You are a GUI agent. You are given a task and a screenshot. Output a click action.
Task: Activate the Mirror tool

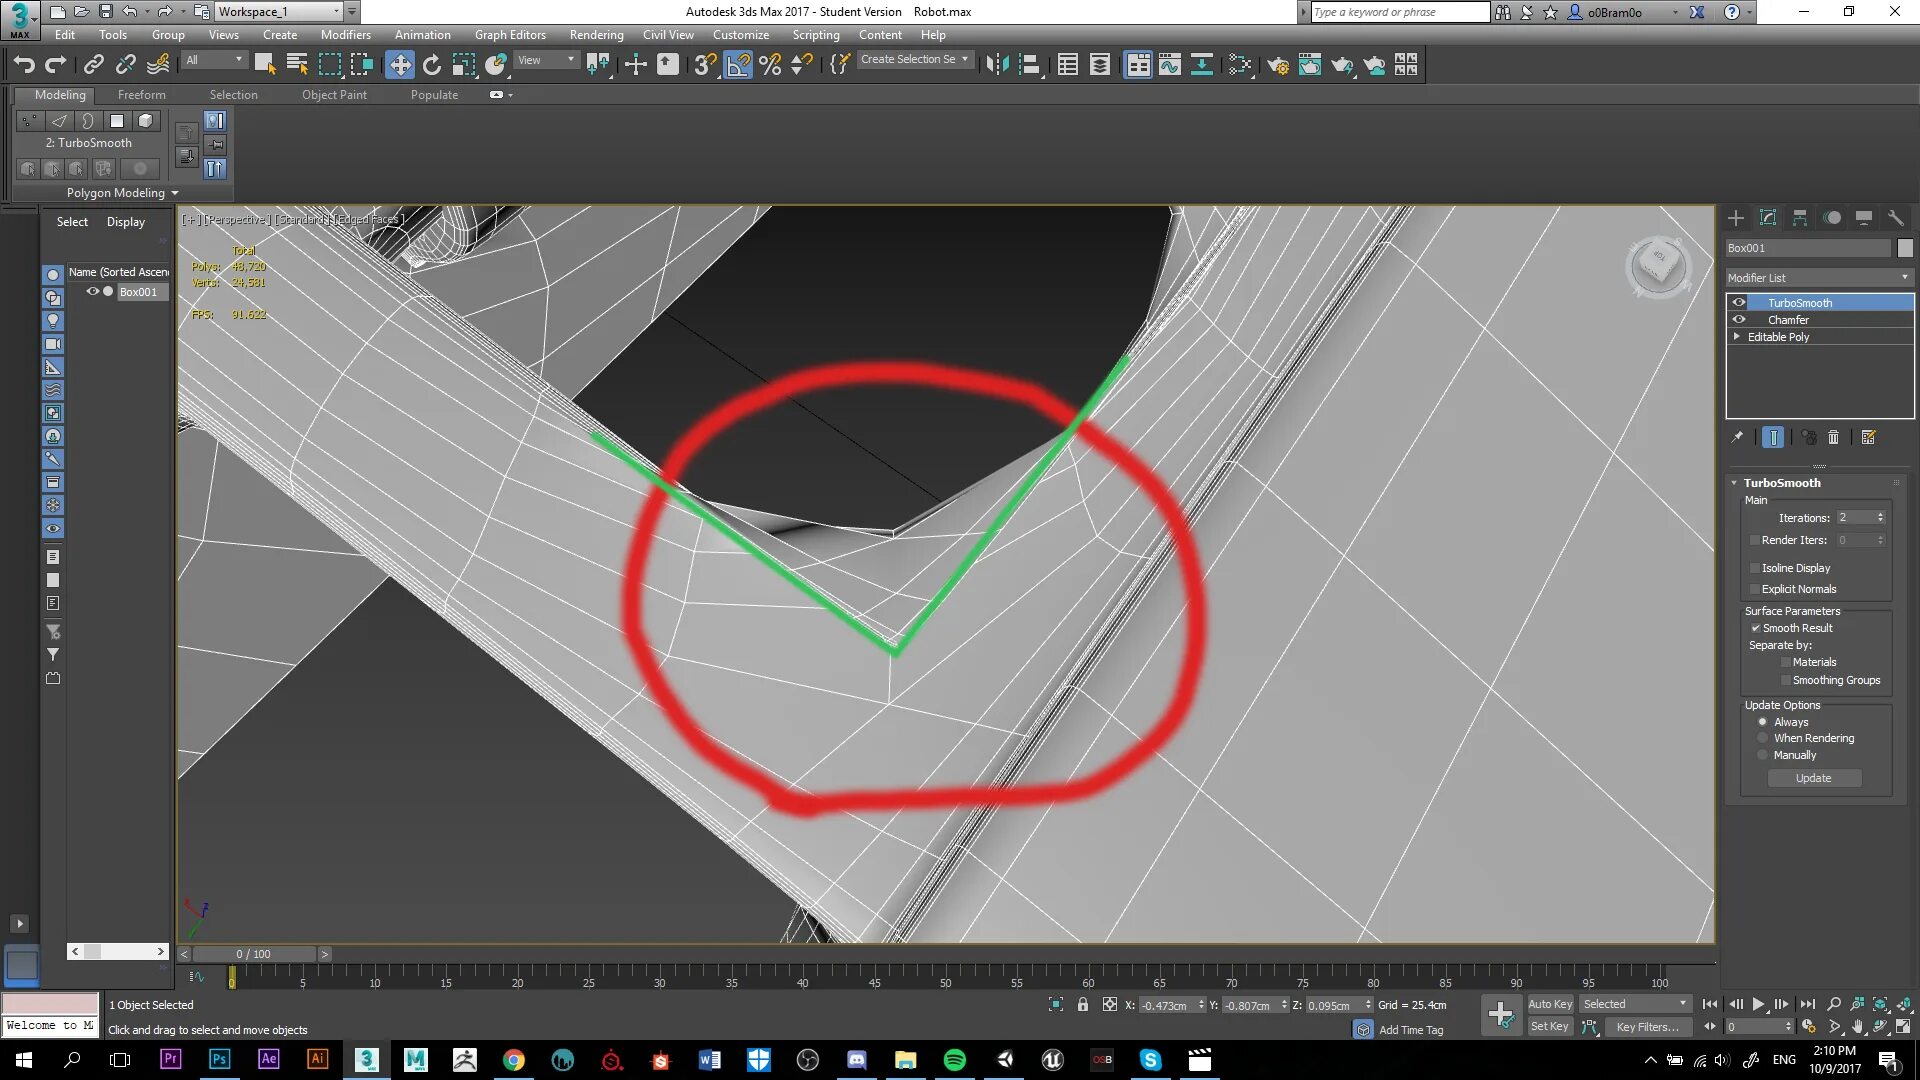[x=995, y=65]
